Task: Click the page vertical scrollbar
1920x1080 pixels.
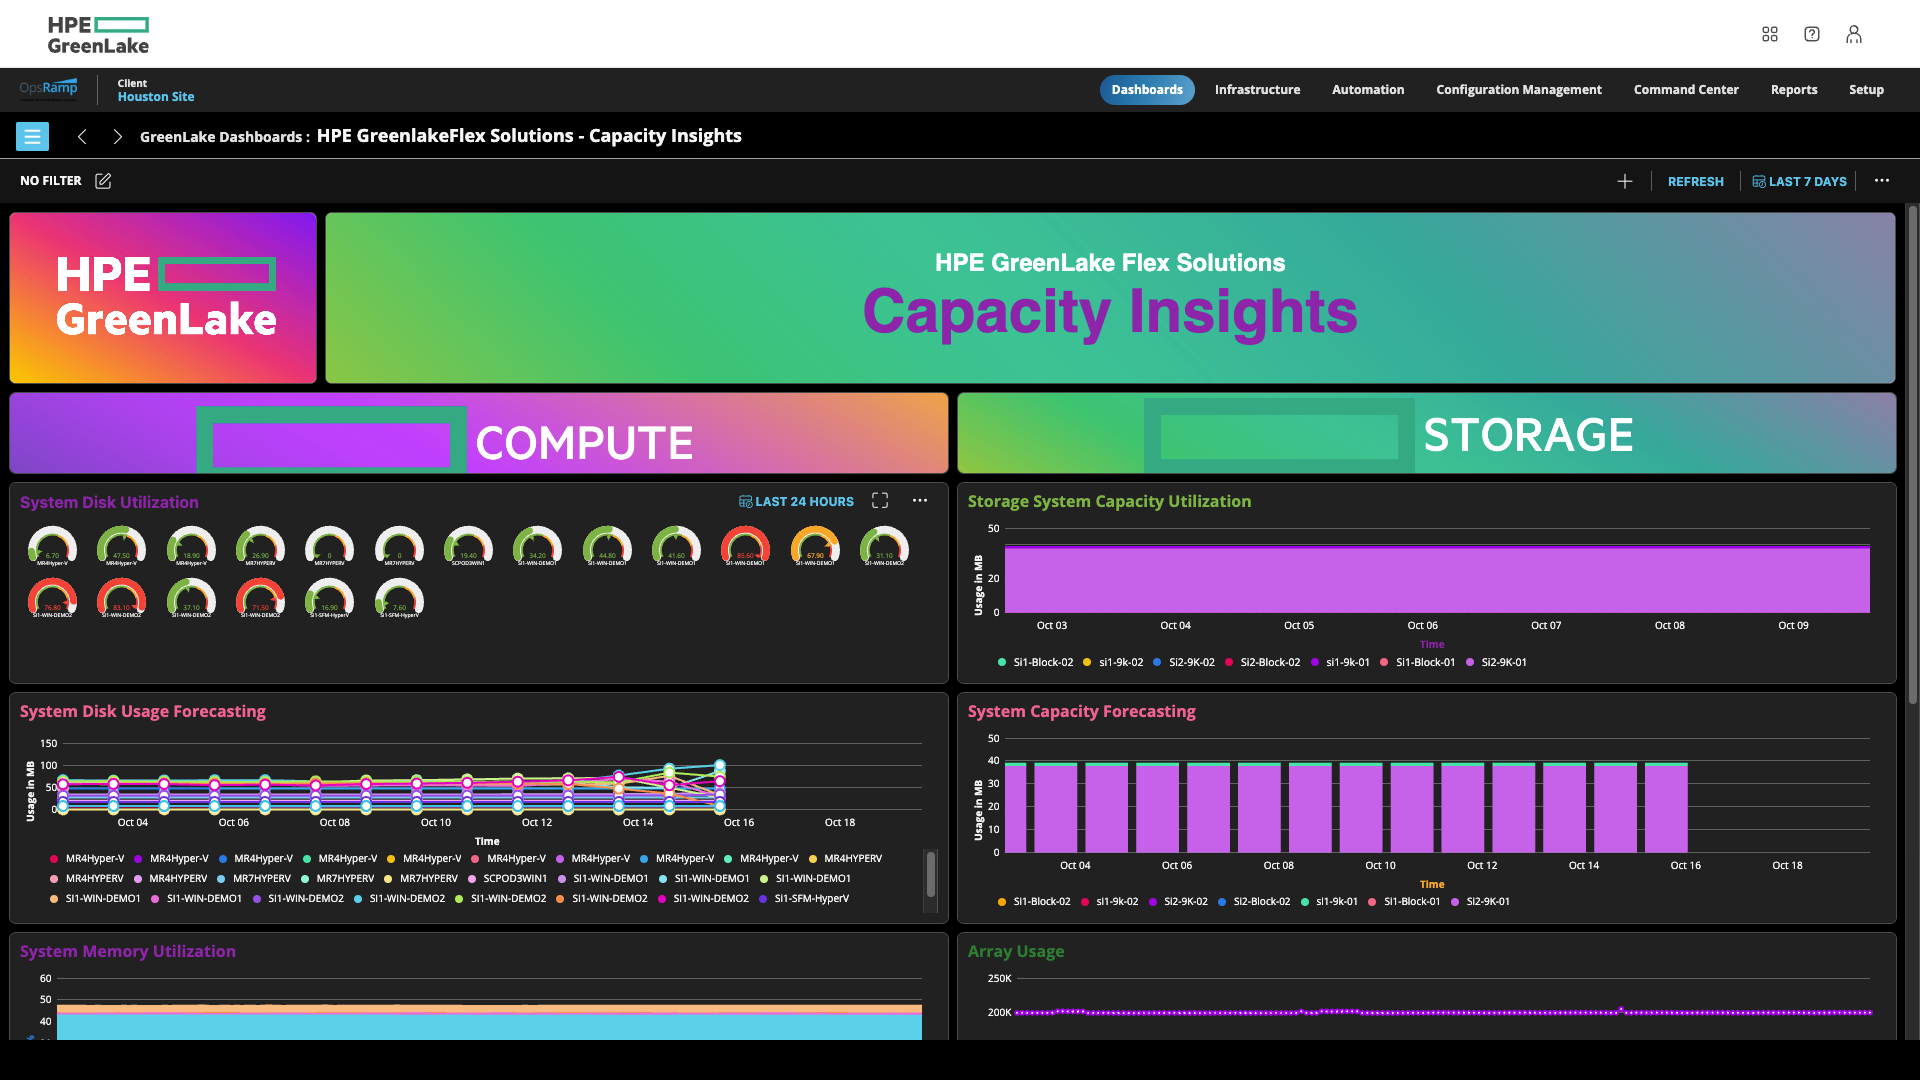Action: pos(1912,455)
